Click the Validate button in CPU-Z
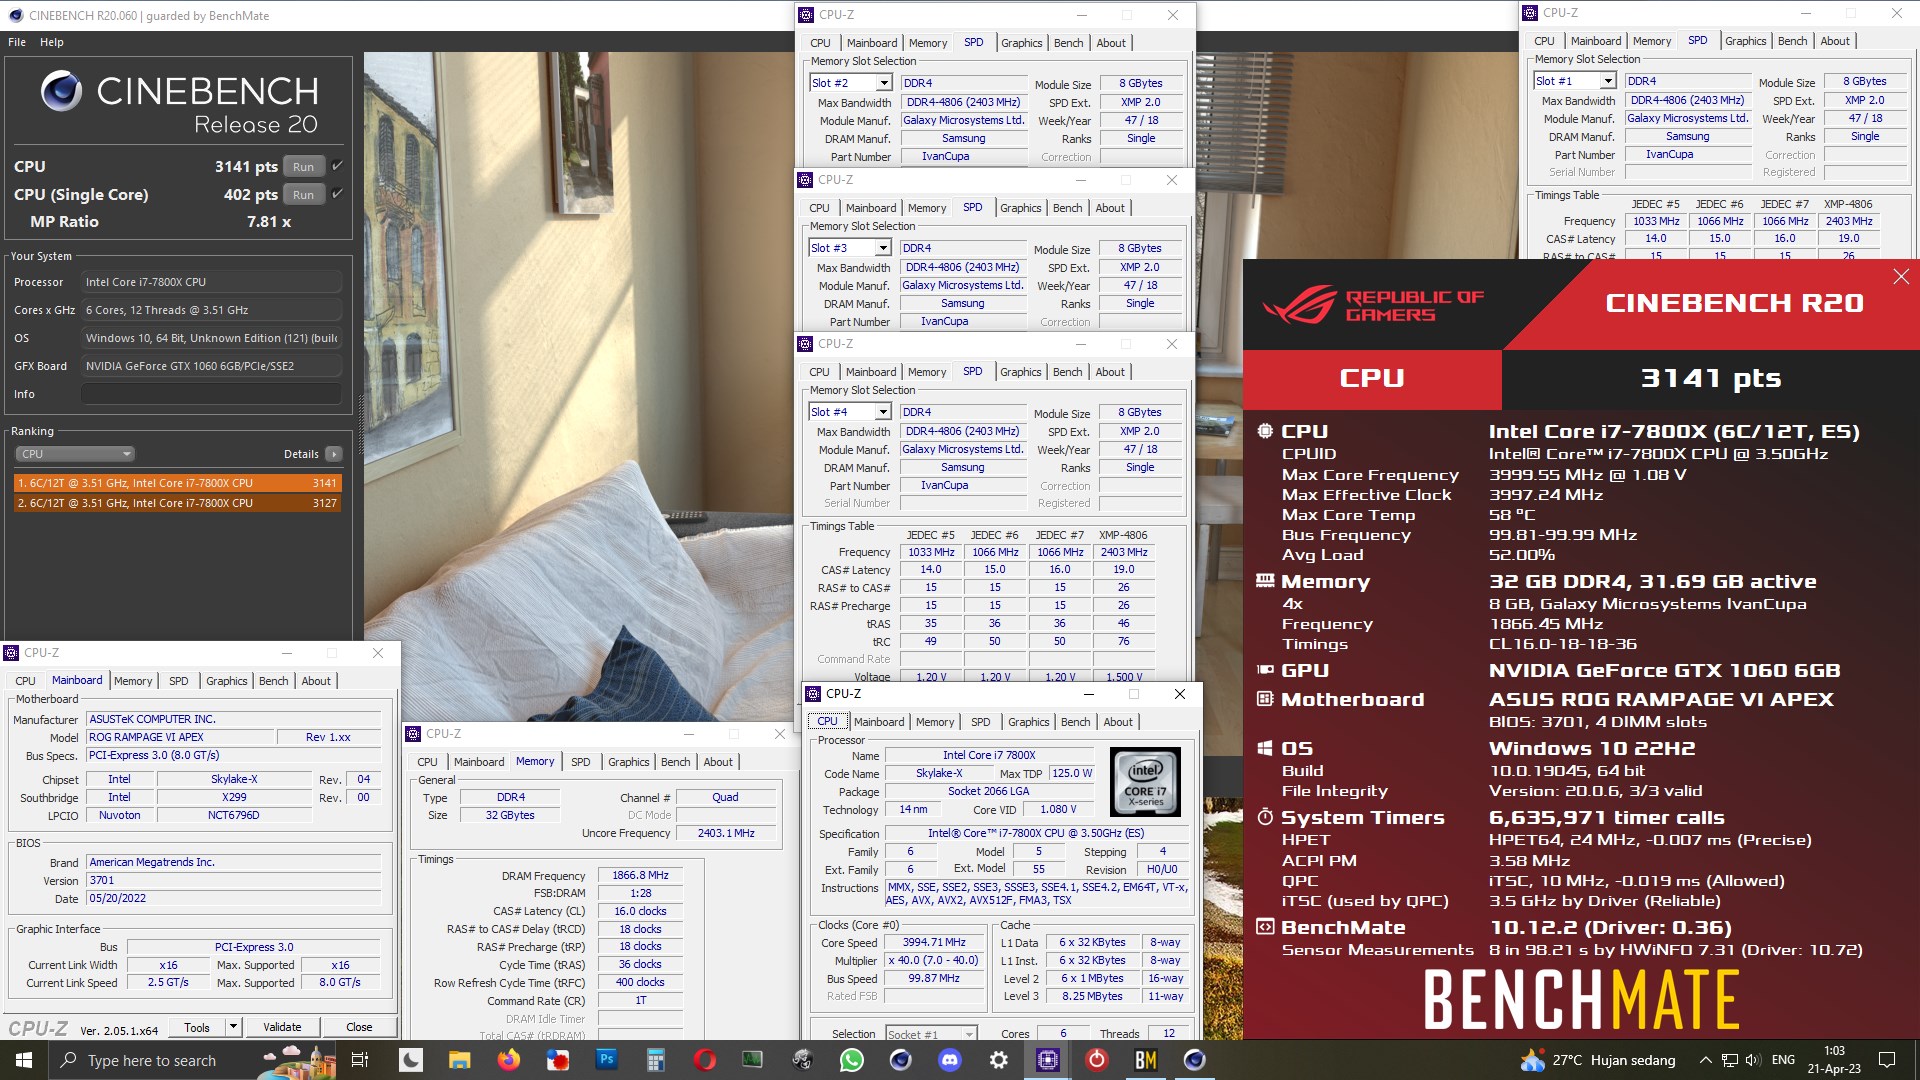This screenshot has height=1080, width=1920. pyautogui.click(x=282, y=1027)
